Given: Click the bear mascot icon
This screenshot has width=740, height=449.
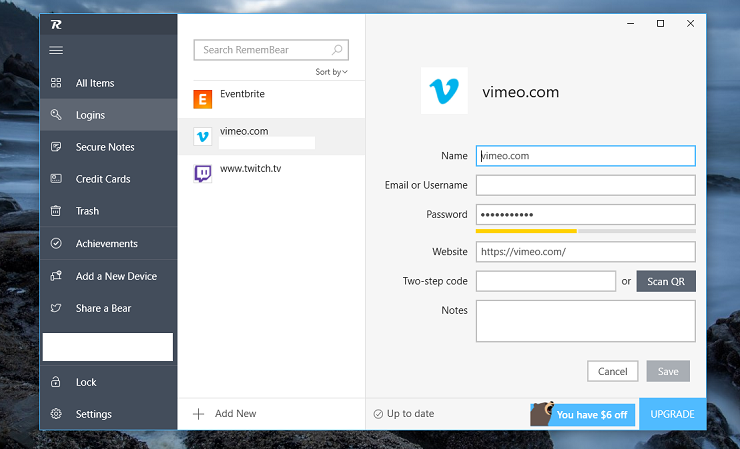Looking at the screenshot, I should 542,414.
